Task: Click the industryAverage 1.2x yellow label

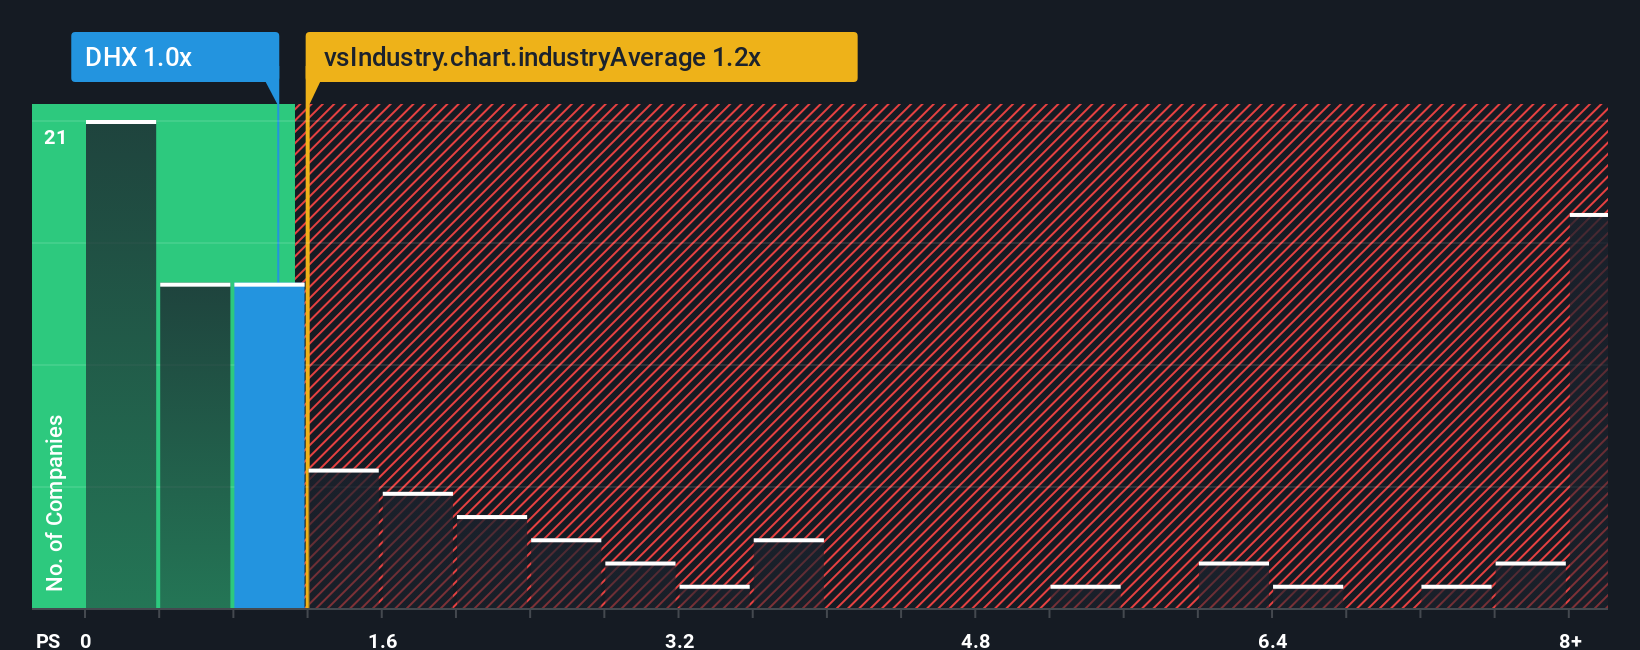Action: (x=581, y=57)
